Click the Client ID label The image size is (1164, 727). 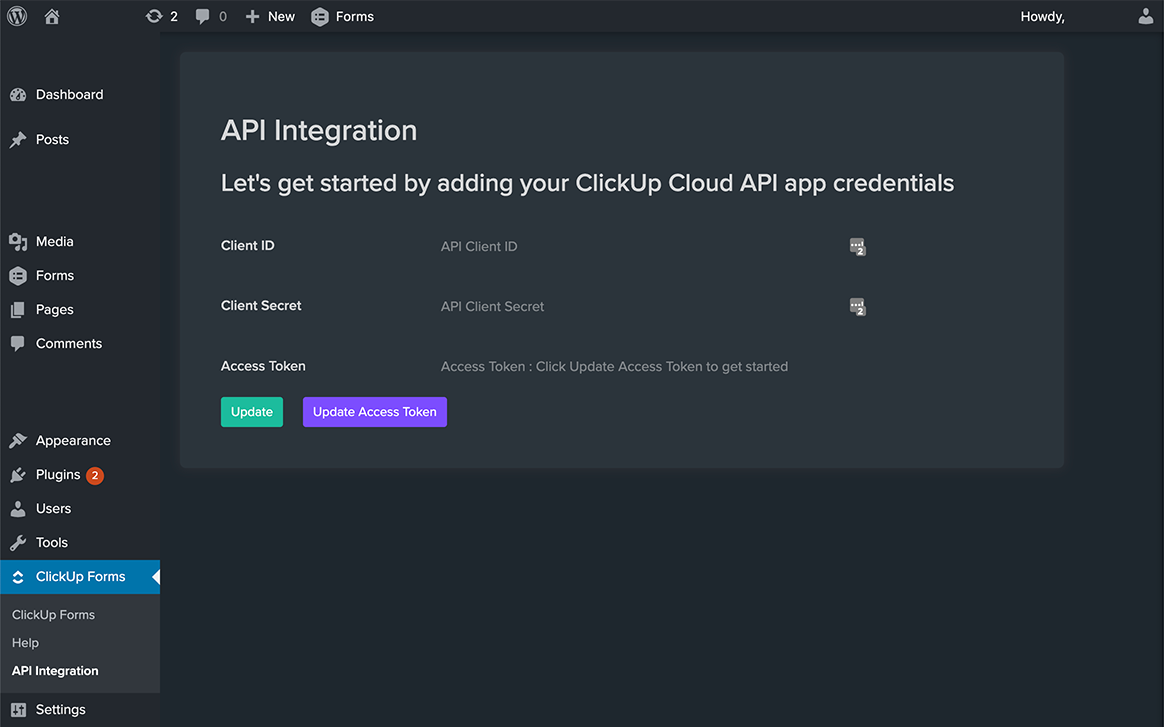248,246
